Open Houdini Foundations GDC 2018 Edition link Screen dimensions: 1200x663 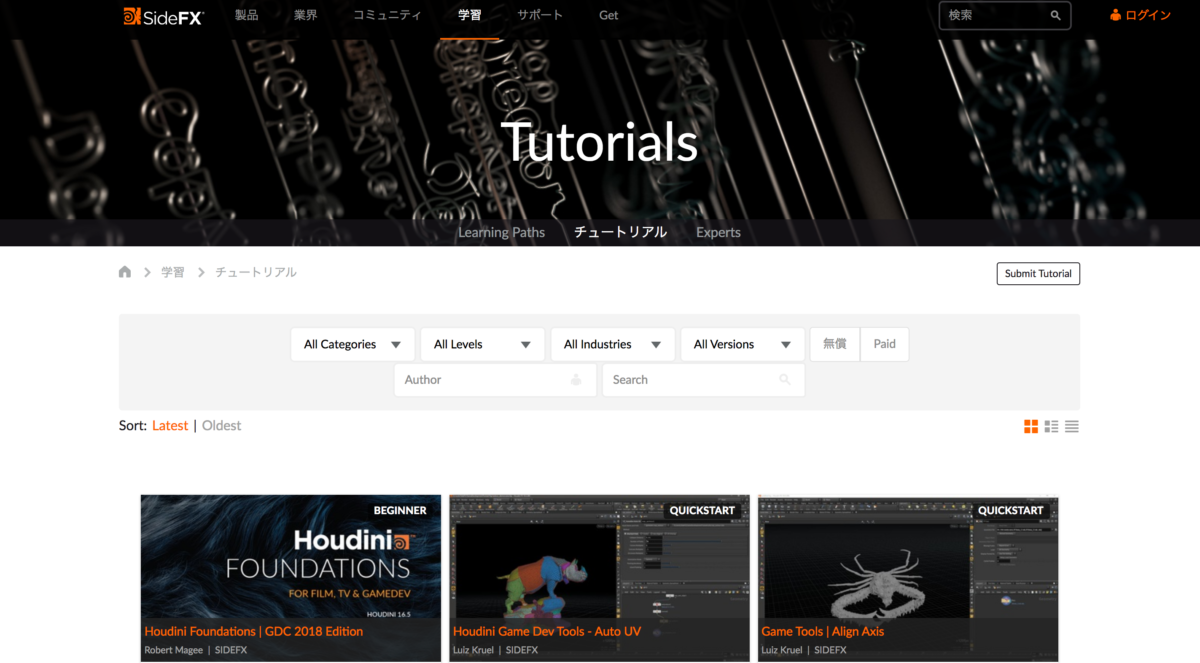coord(254,631)
